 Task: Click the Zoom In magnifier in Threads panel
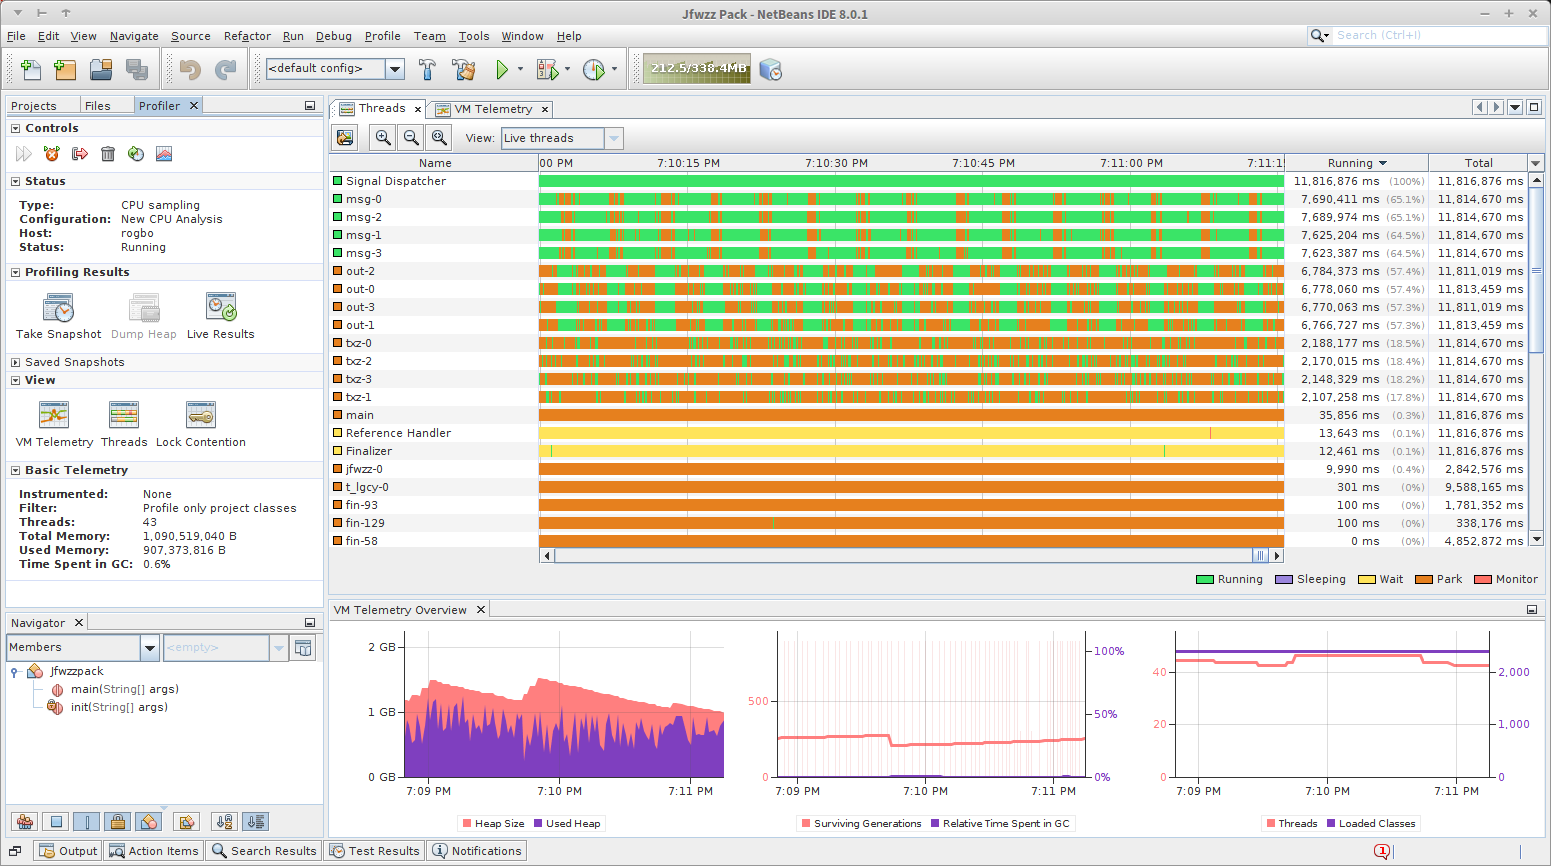[x=382, y=137]
